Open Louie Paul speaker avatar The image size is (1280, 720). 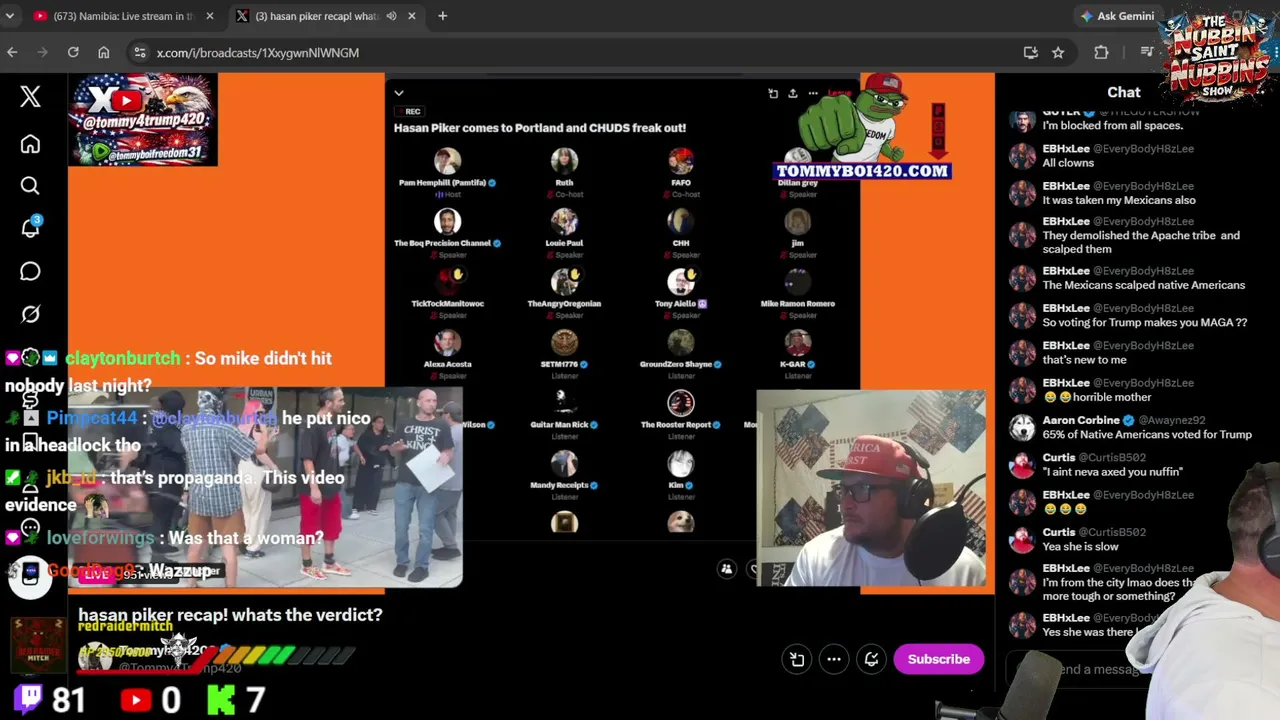click(564, 221)
